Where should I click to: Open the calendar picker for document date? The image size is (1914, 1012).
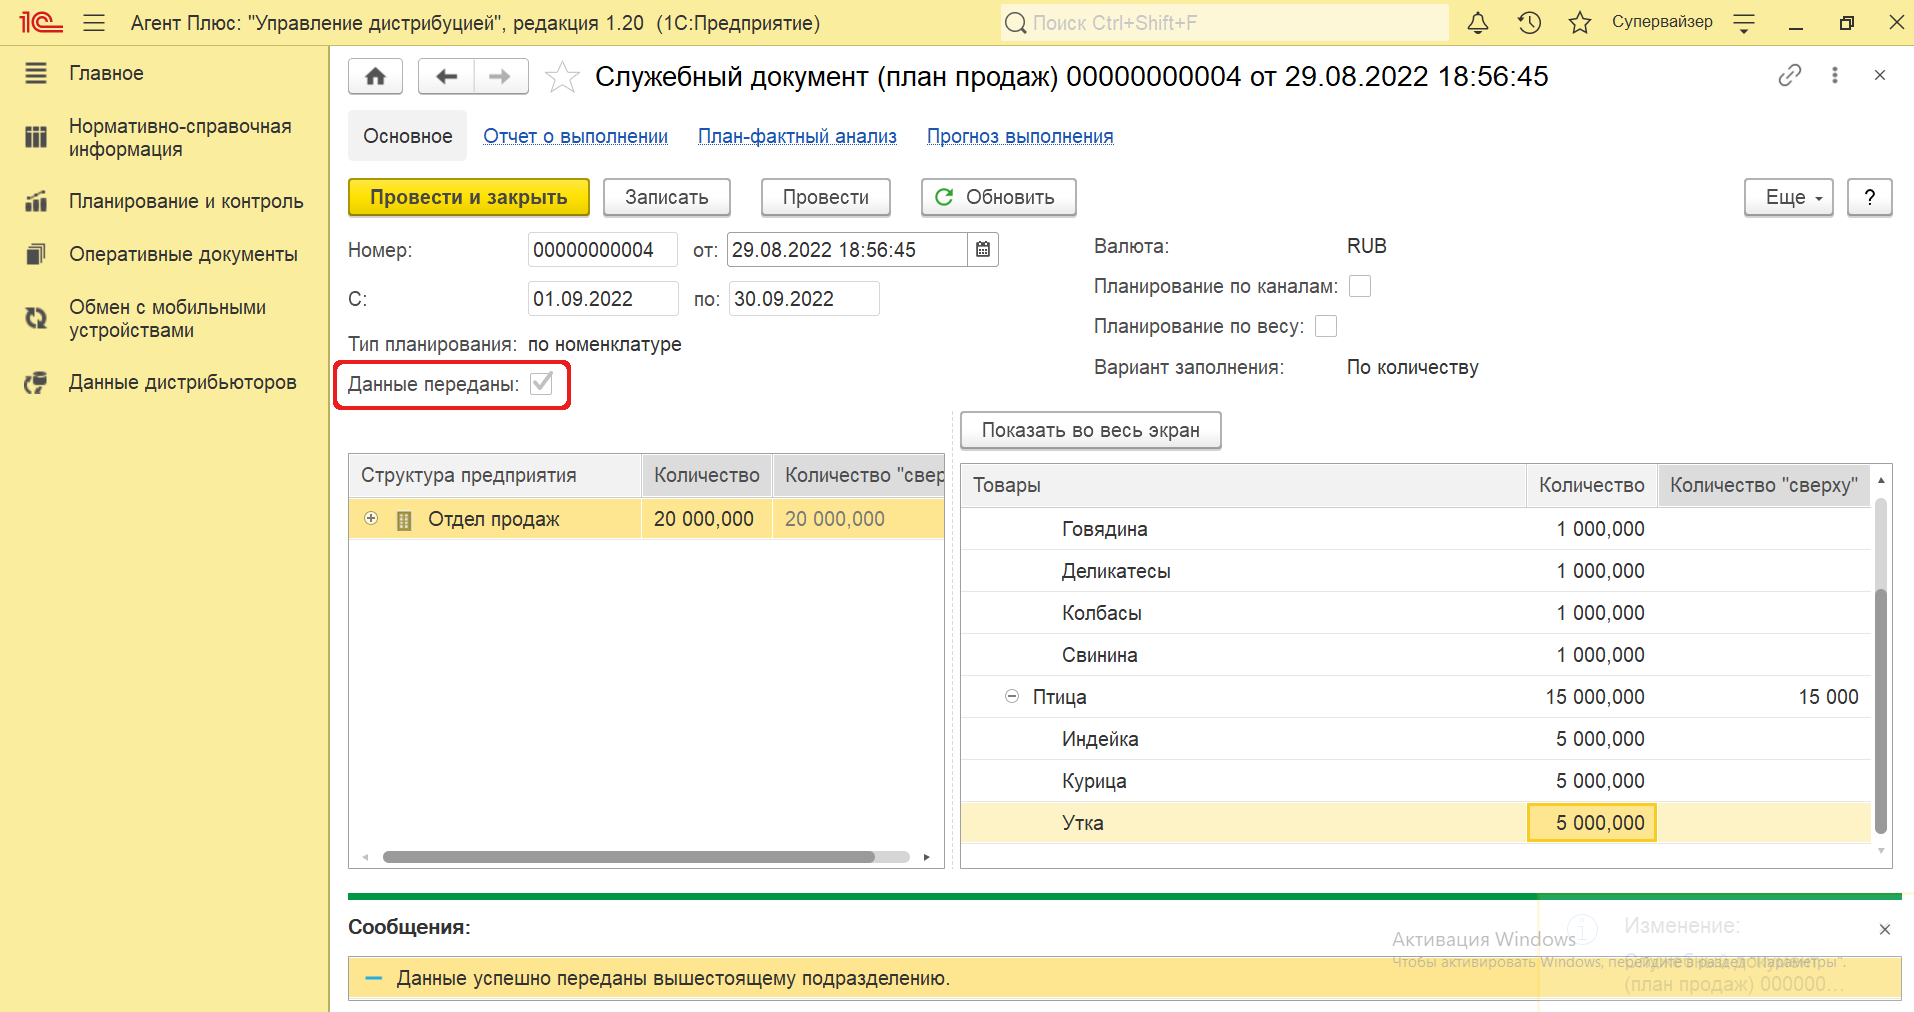(x=983, y=250)
